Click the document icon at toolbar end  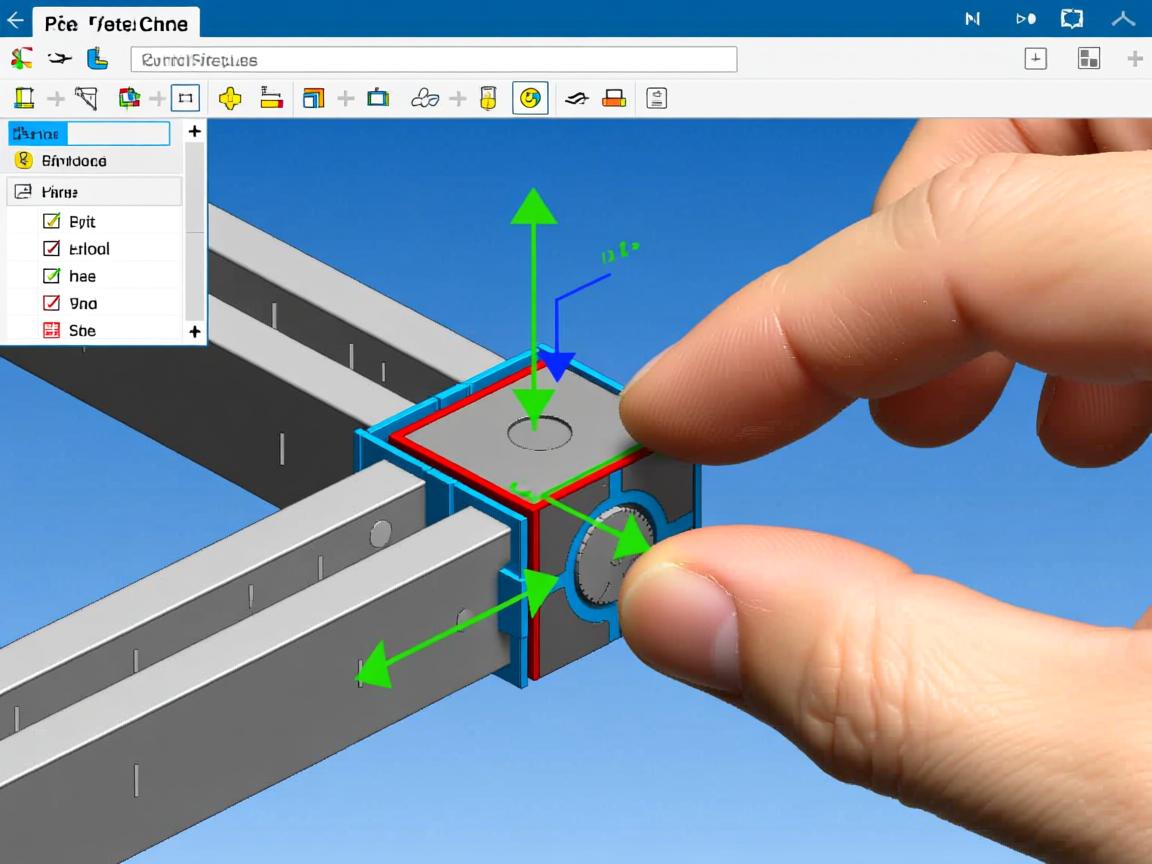[656, 98]
